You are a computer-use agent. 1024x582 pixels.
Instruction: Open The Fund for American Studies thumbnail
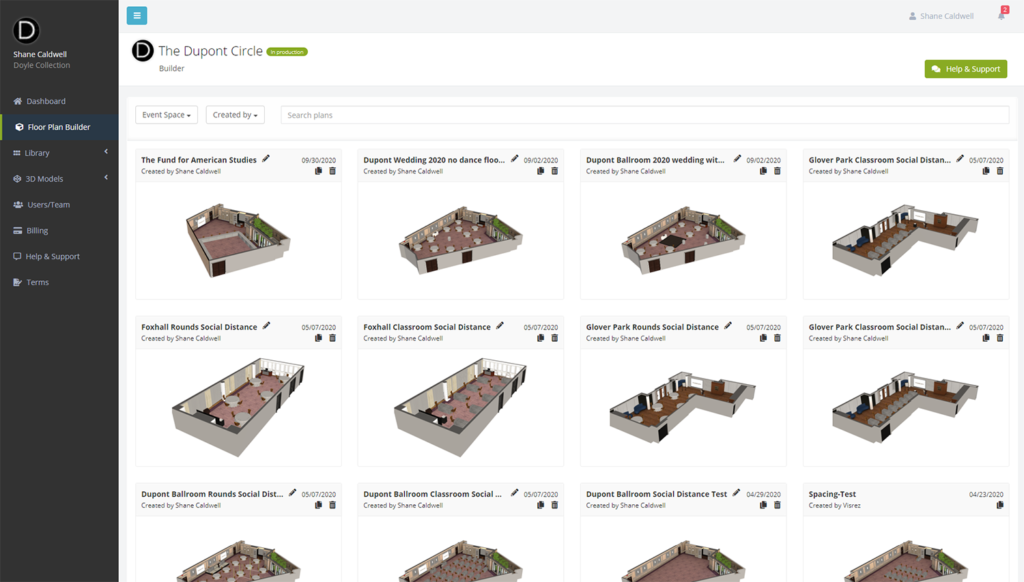coord(238,240)
